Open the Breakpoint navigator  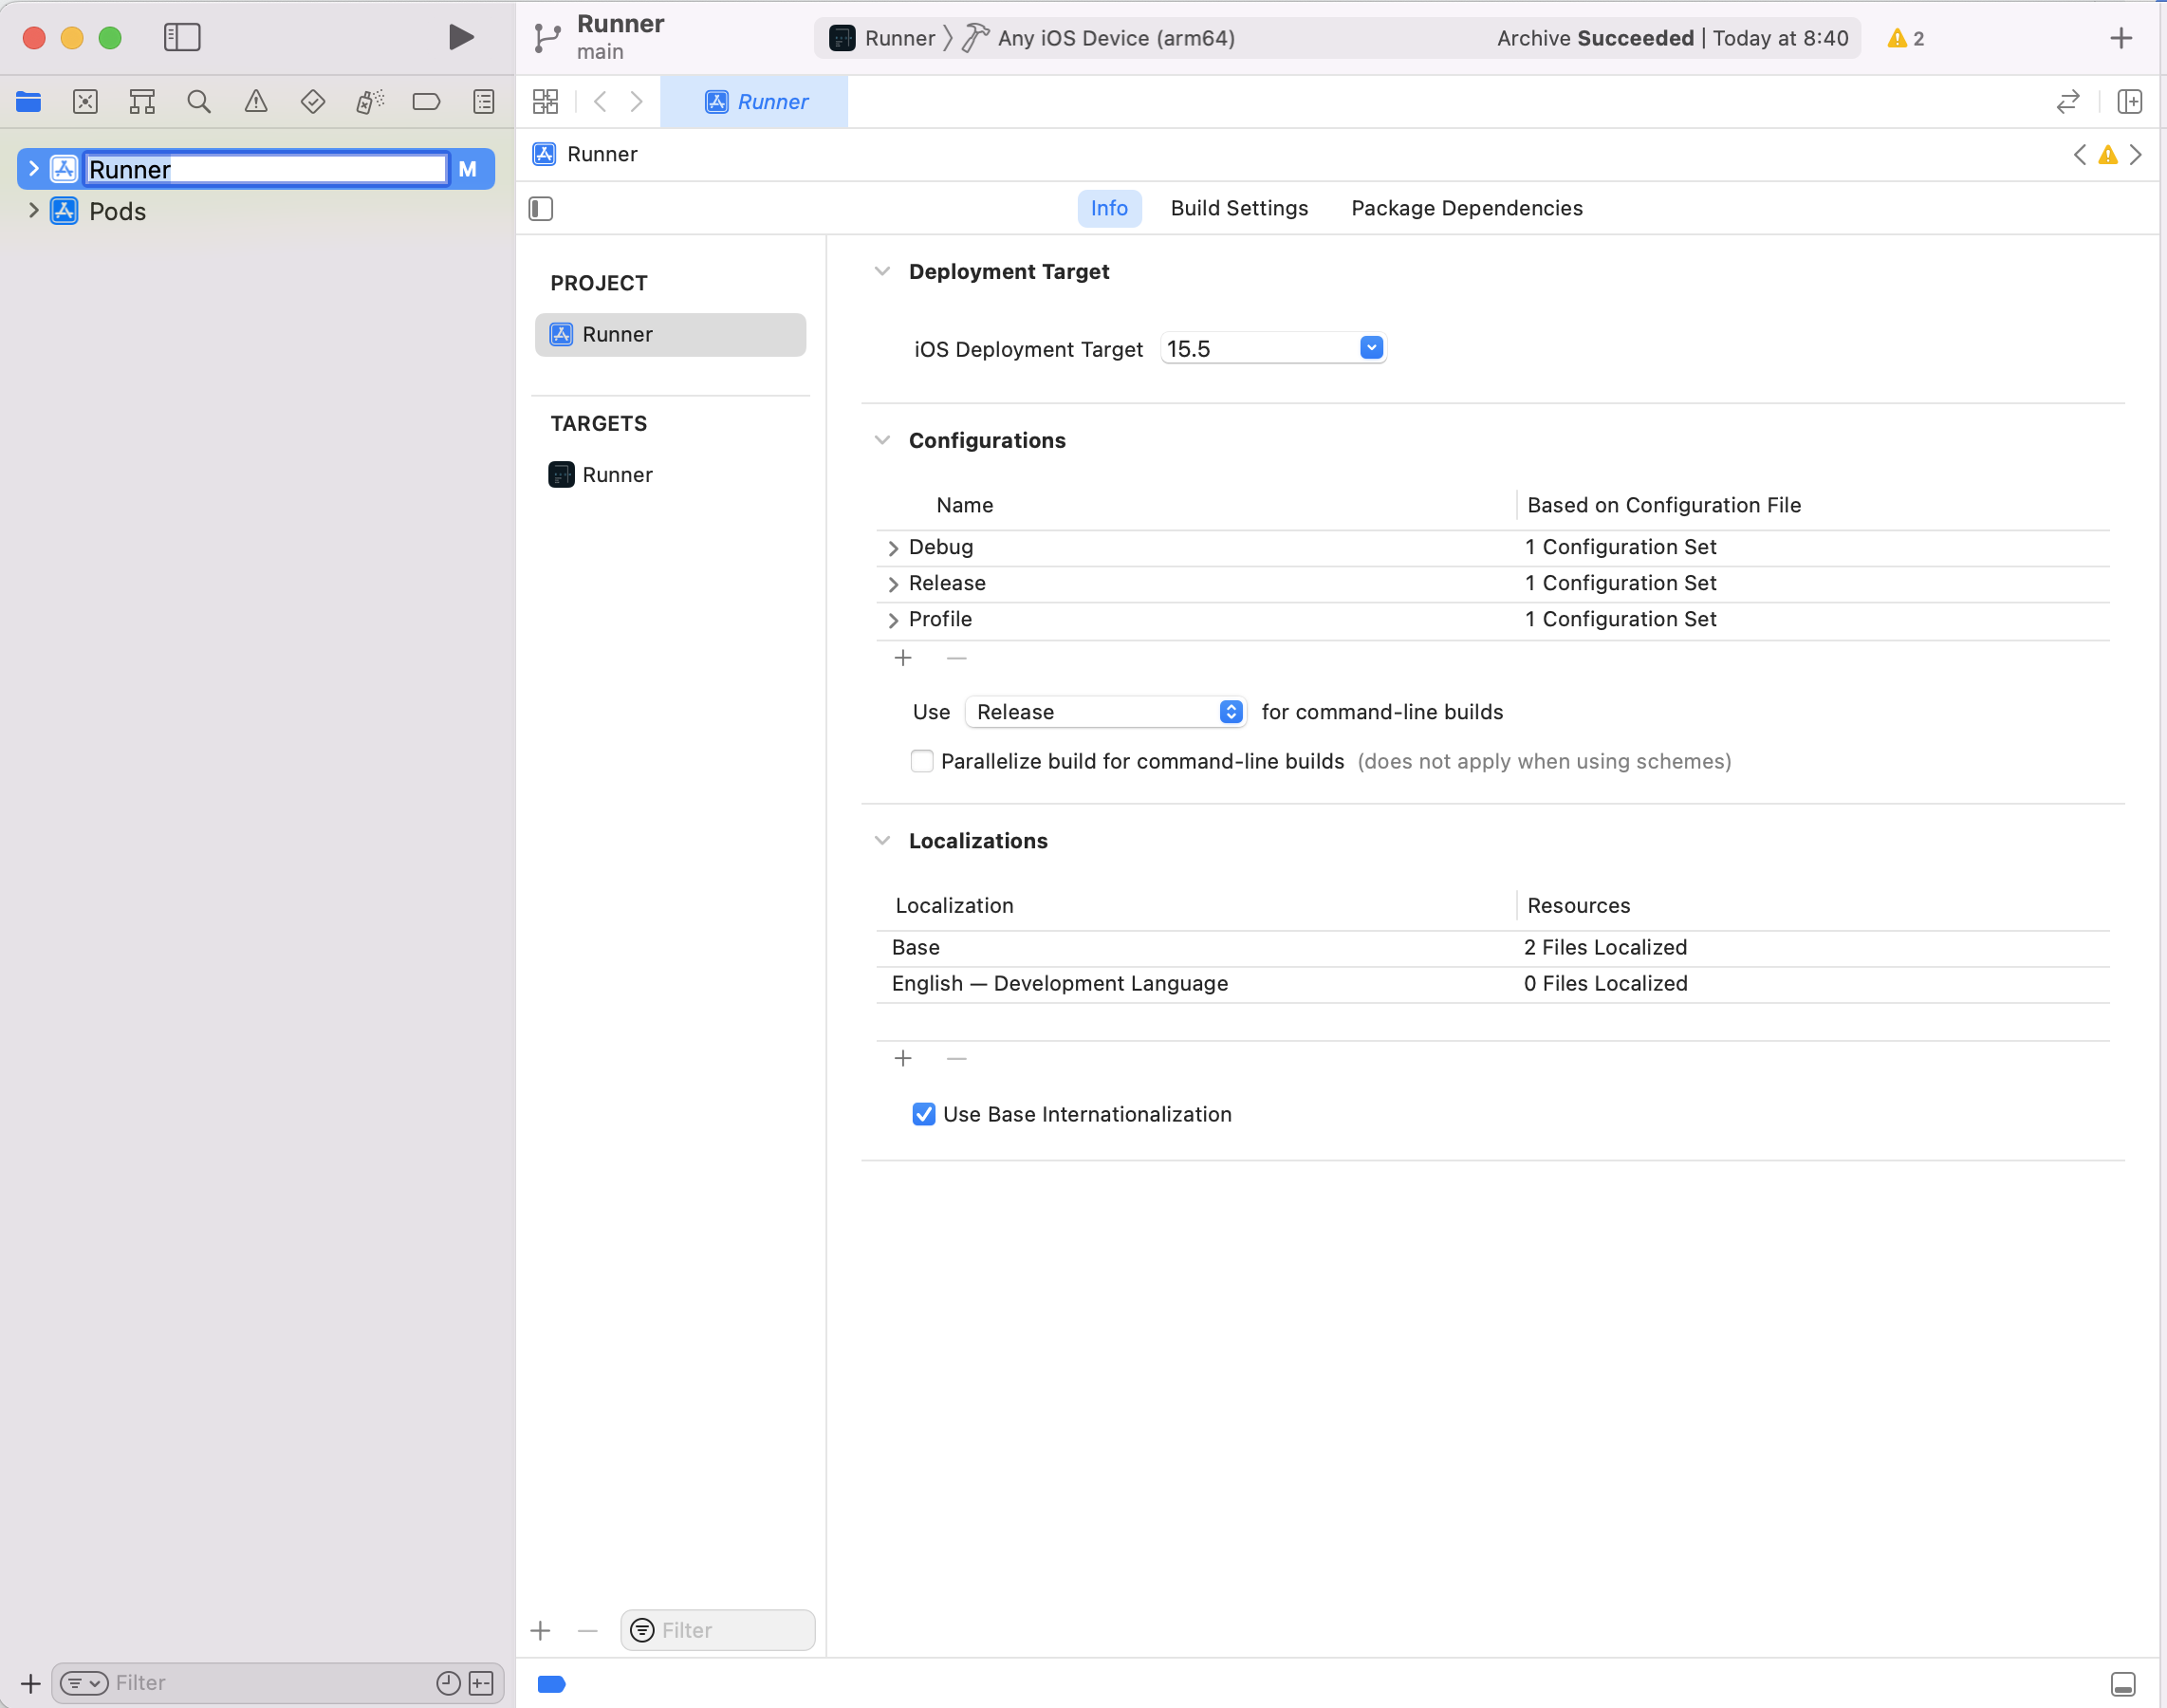coord(427,101)
